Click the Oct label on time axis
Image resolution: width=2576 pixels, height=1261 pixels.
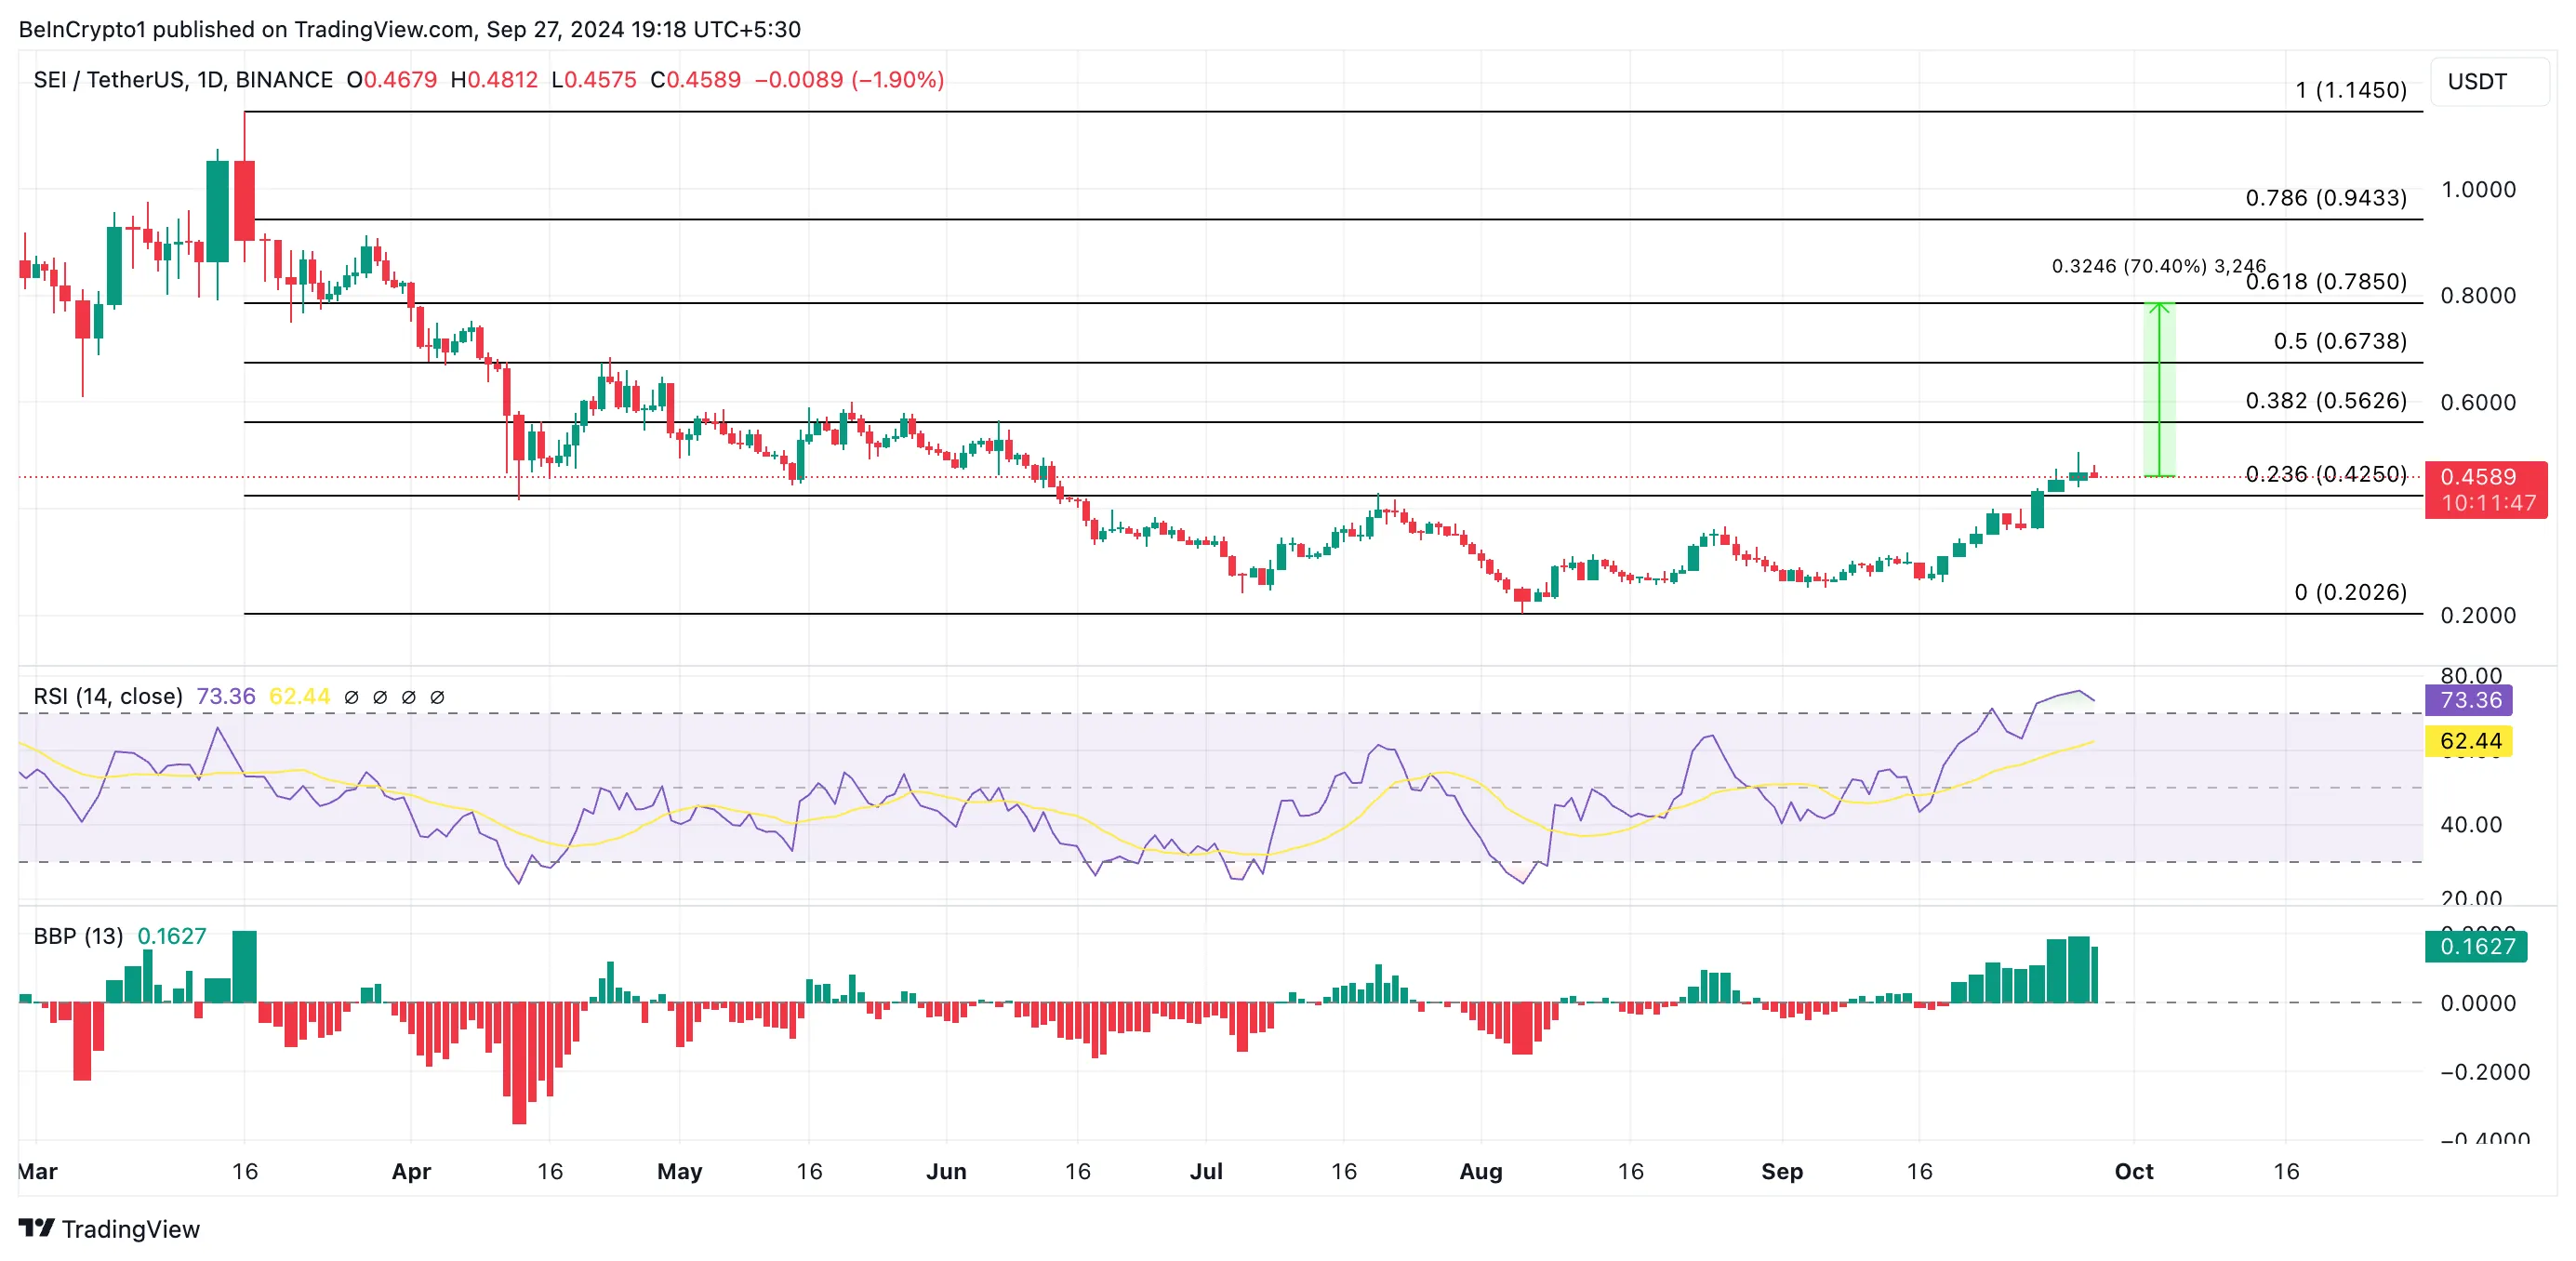point(2133,1171)
